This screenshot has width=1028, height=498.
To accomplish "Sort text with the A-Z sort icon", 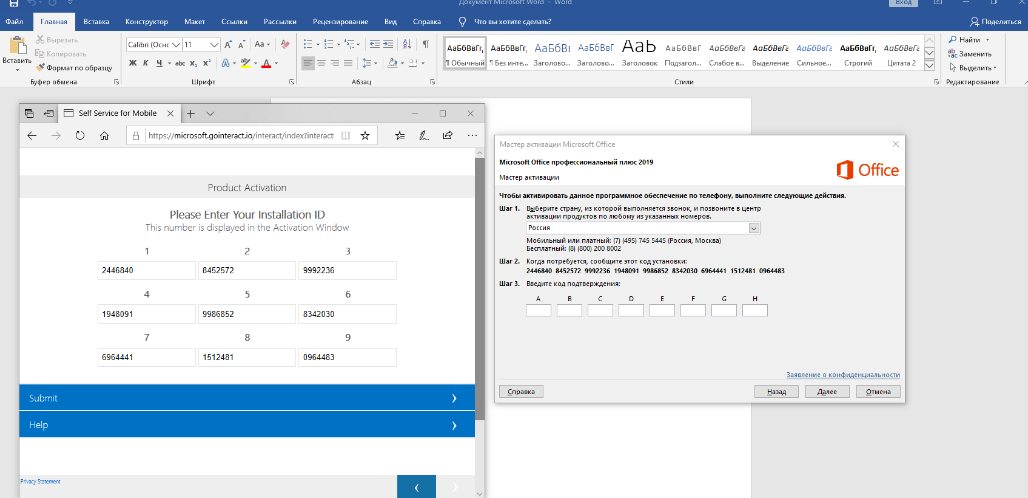I will pos(407,45).
